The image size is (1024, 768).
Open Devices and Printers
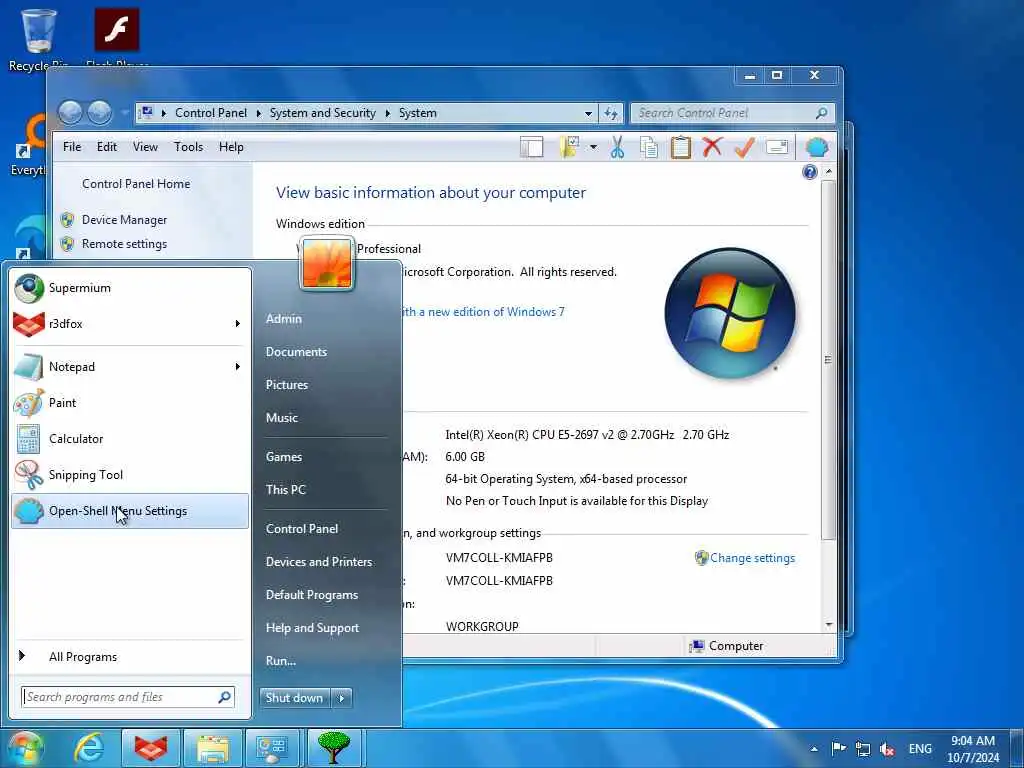click(319, 562)
